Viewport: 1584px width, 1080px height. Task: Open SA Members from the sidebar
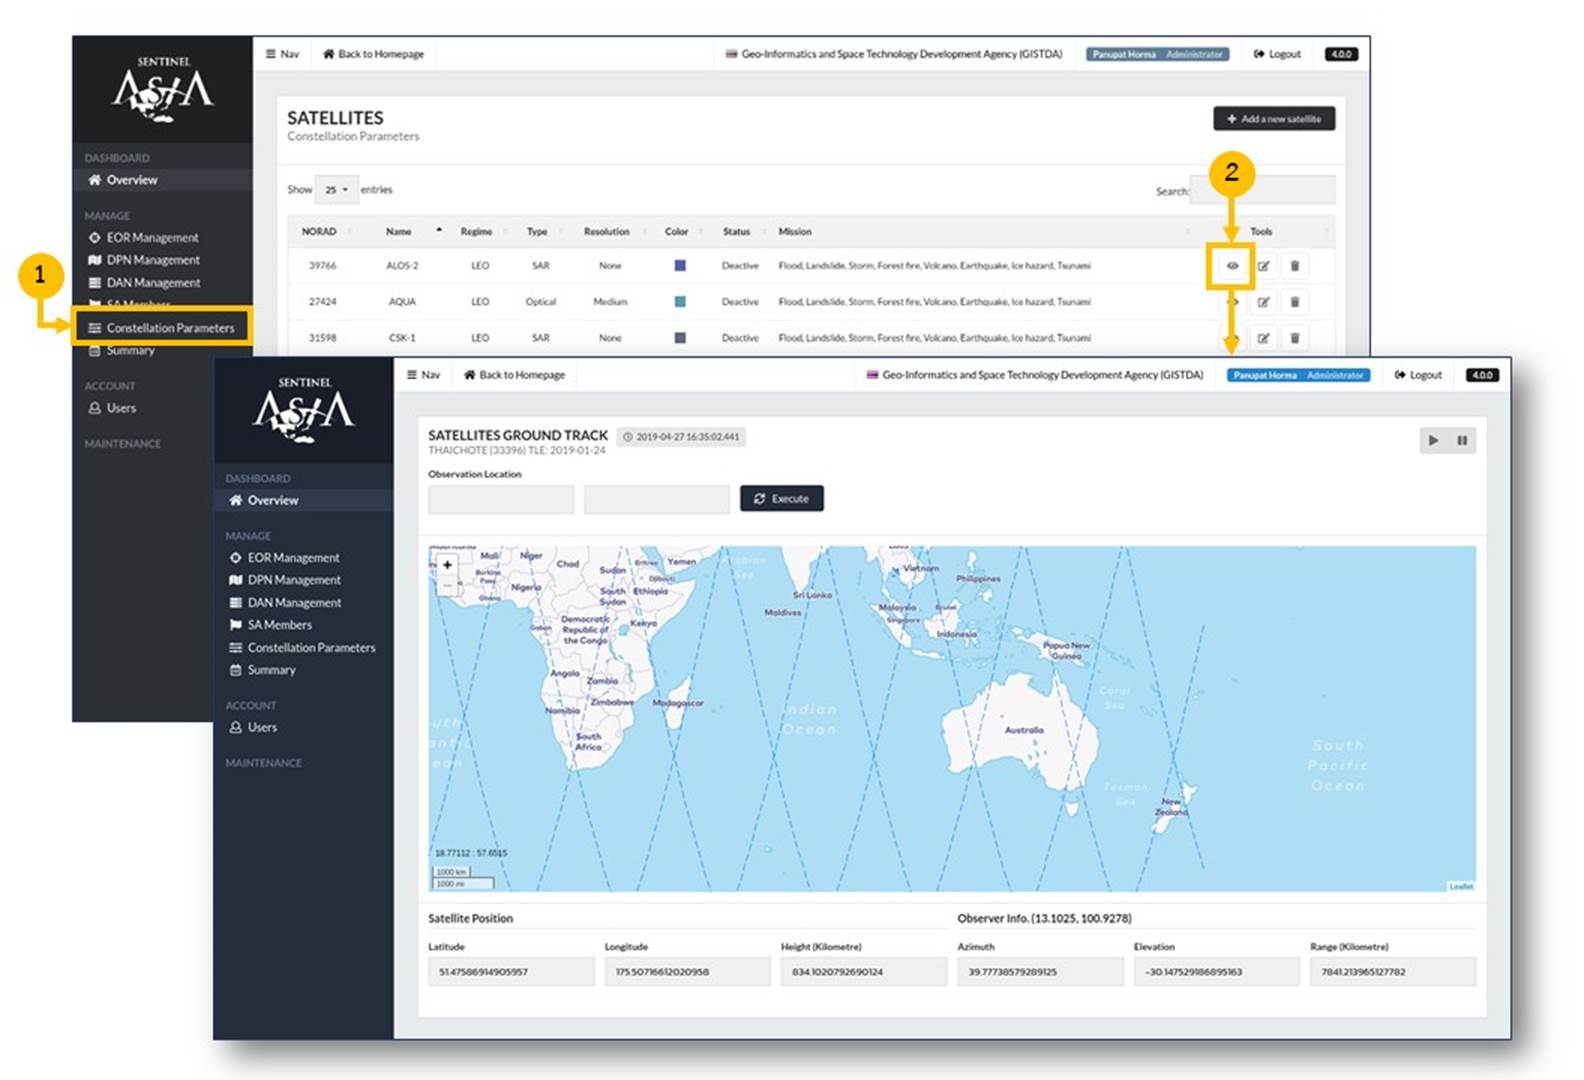pyautogui.click(x=279, y=625)
